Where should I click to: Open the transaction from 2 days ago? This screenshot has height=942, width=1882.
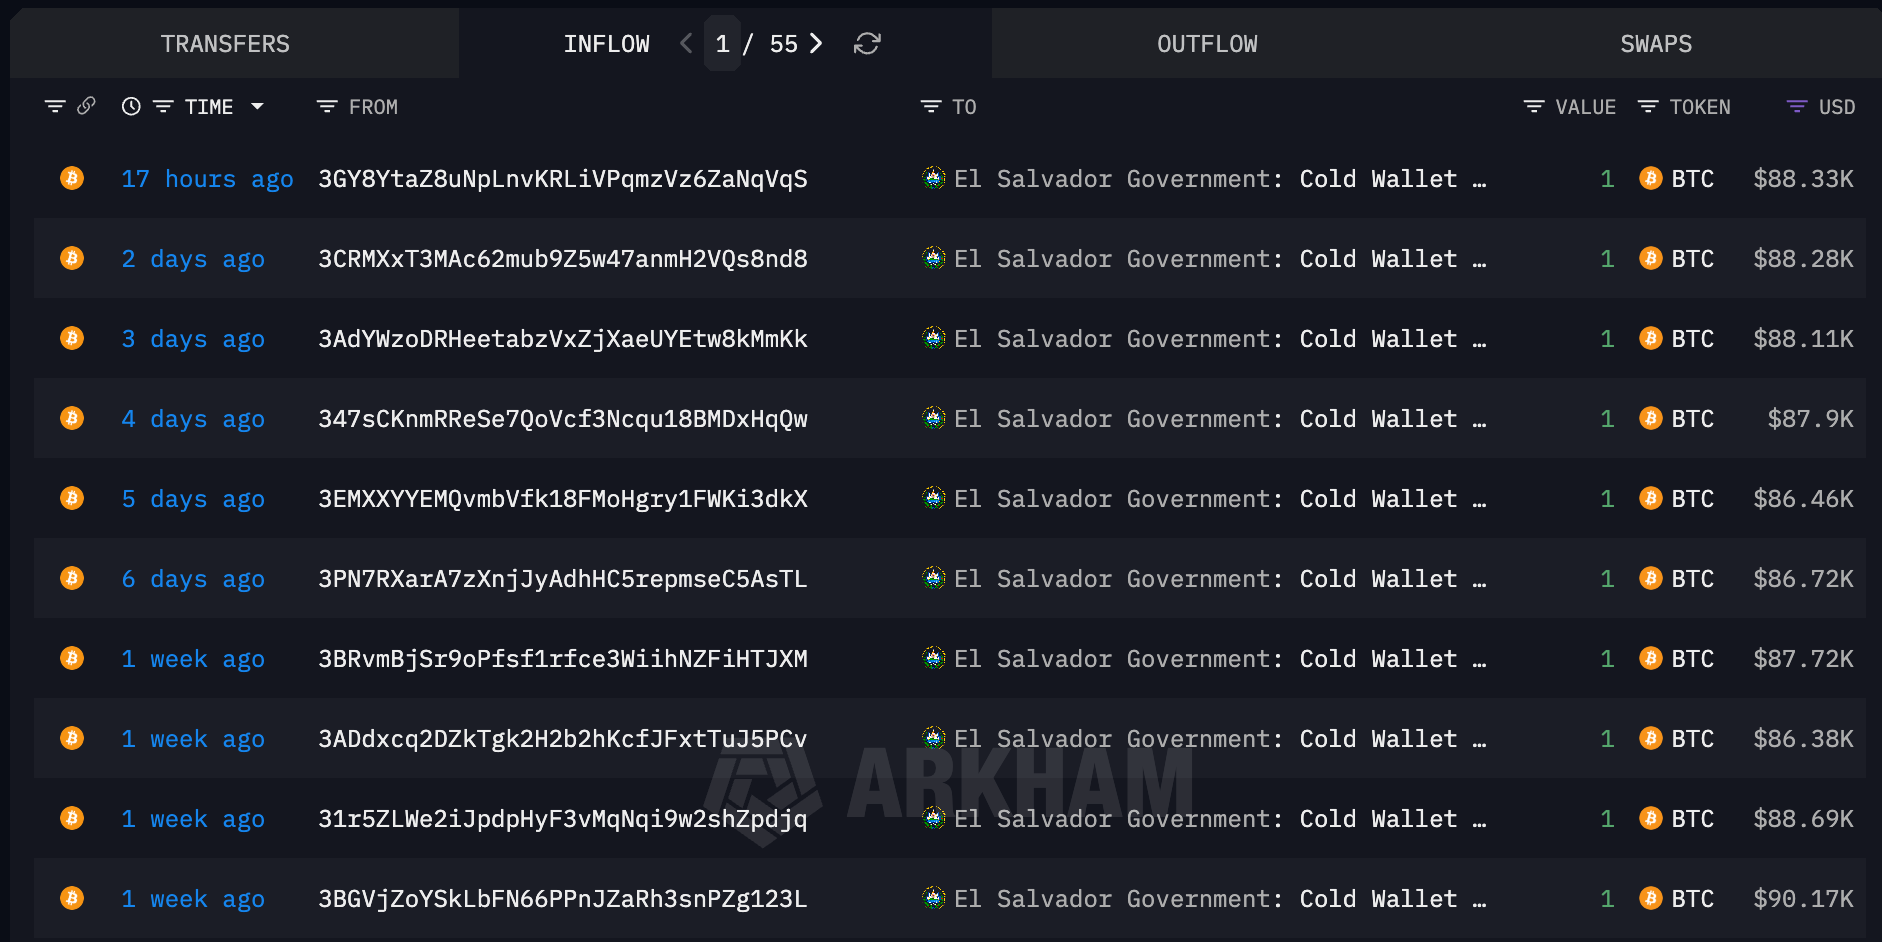pyautogui.click(x=193, y=259)
